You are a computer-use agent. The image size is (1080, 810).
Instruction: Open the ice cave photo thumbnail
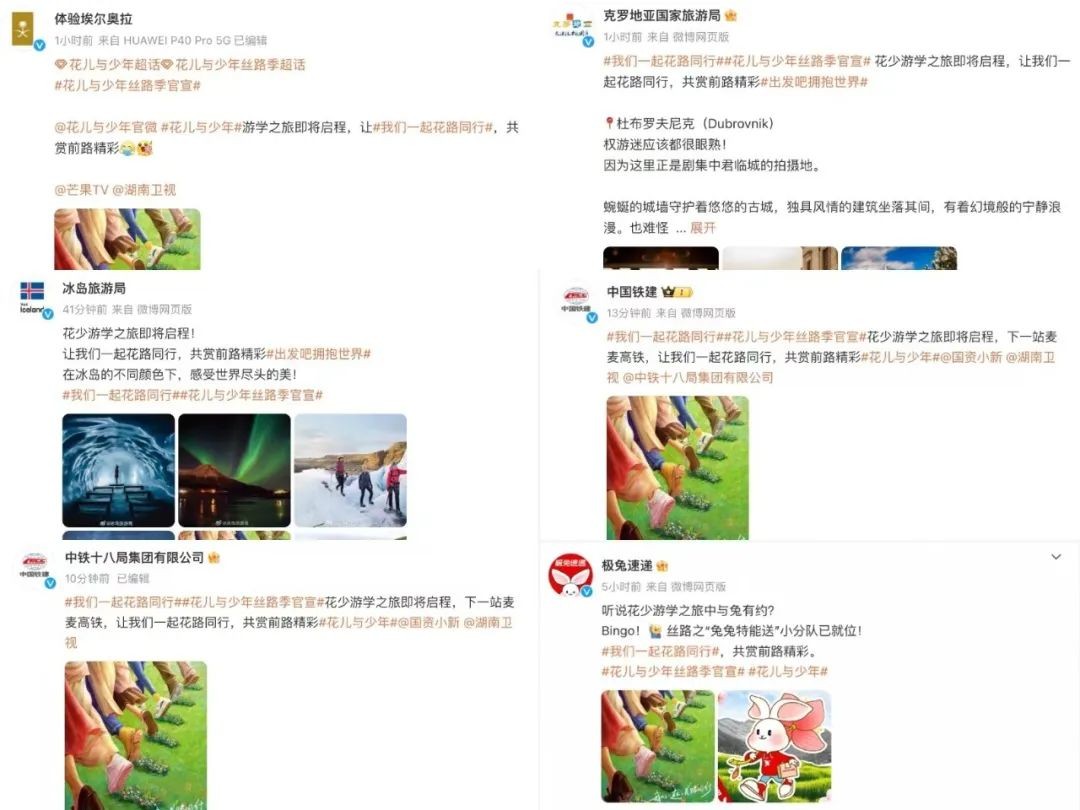pyautogui.click(x=118, y=470)
